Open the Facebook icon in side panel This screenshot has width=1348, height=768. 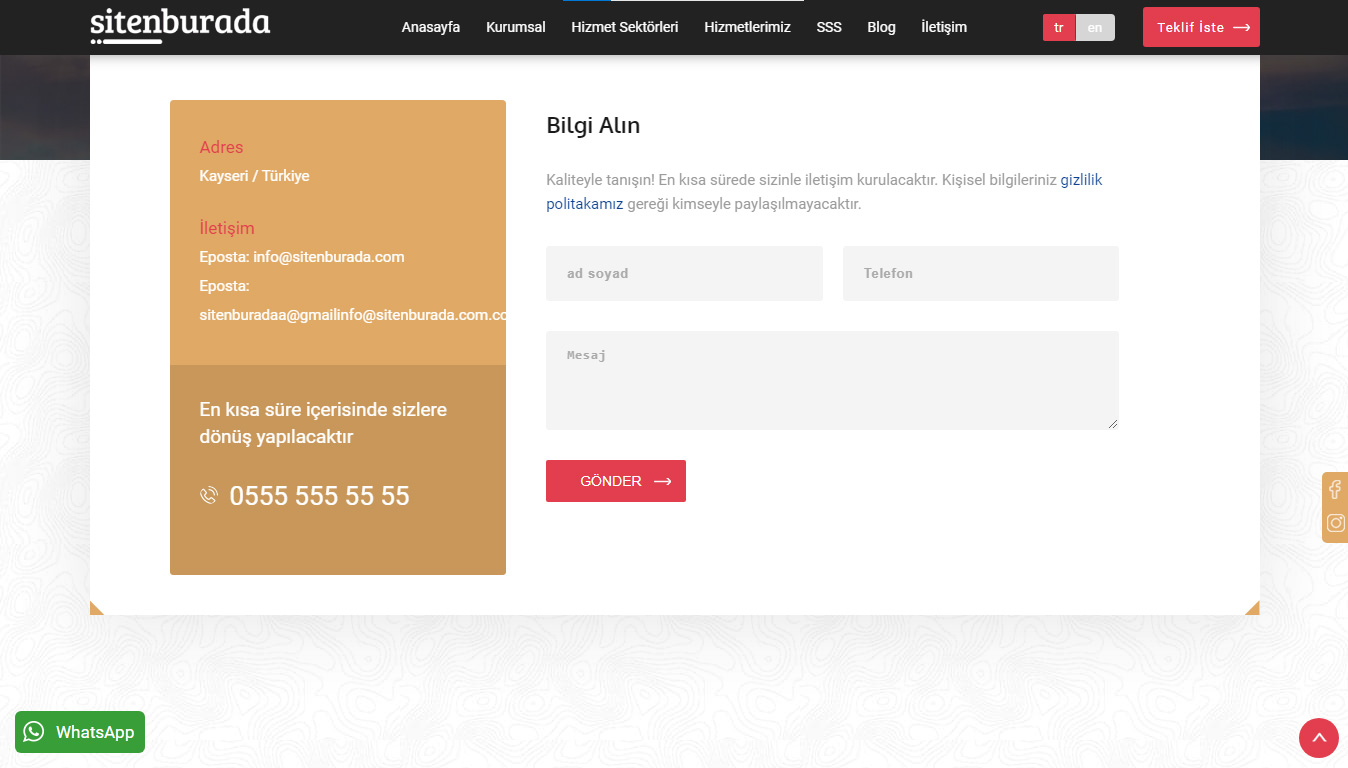pos(1335,490)
